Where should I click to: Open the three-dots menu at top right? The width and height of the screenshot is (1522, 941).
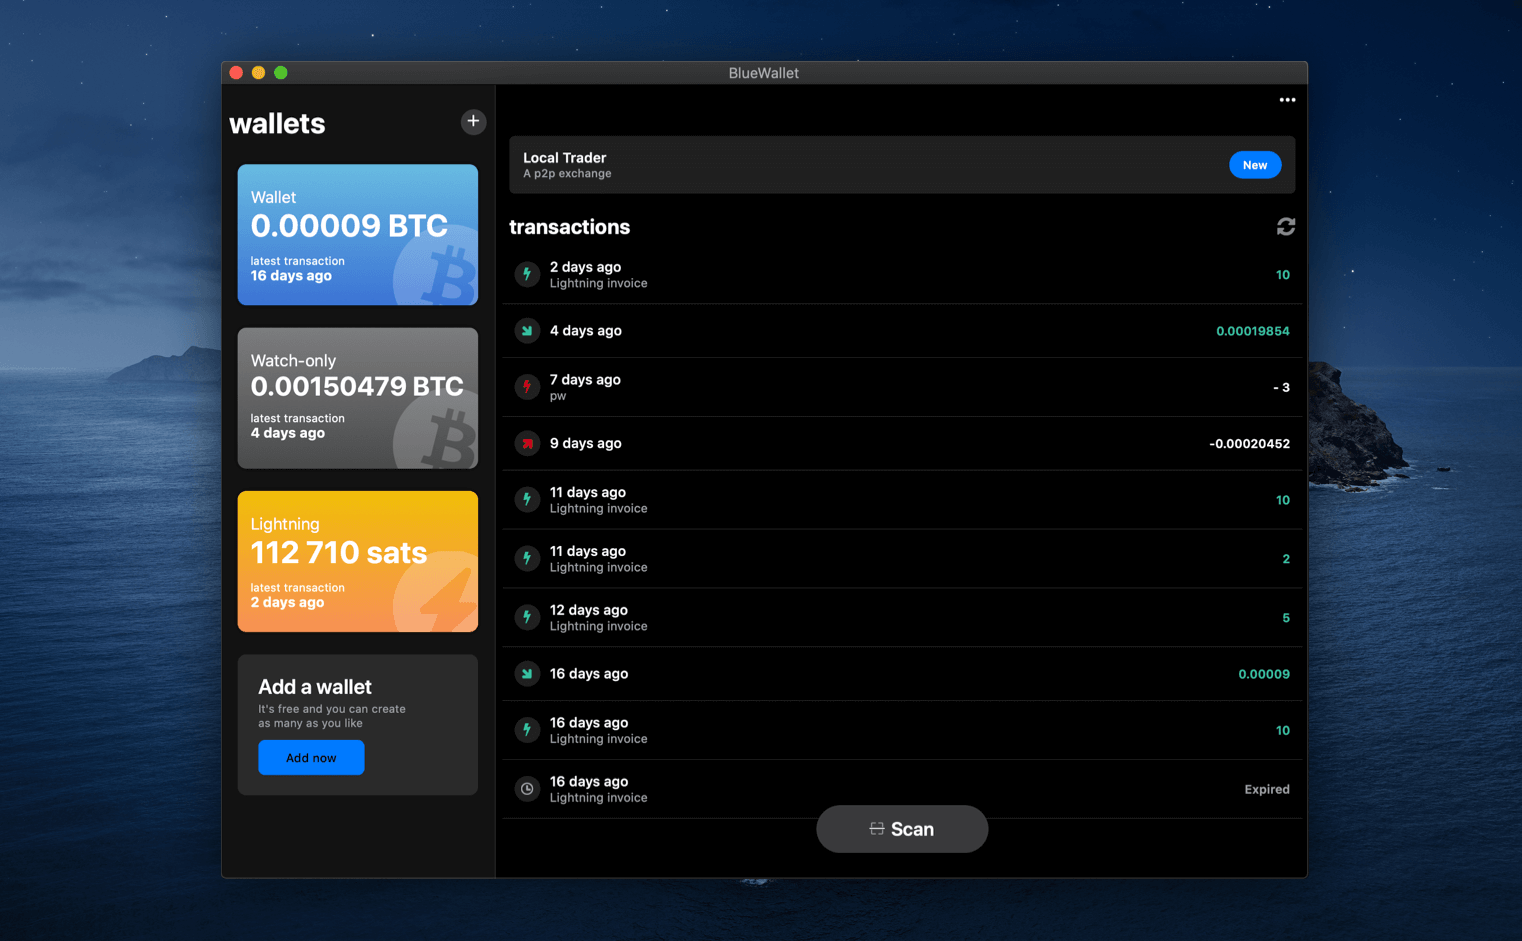pyautogui.click(x=1287, y=100)
